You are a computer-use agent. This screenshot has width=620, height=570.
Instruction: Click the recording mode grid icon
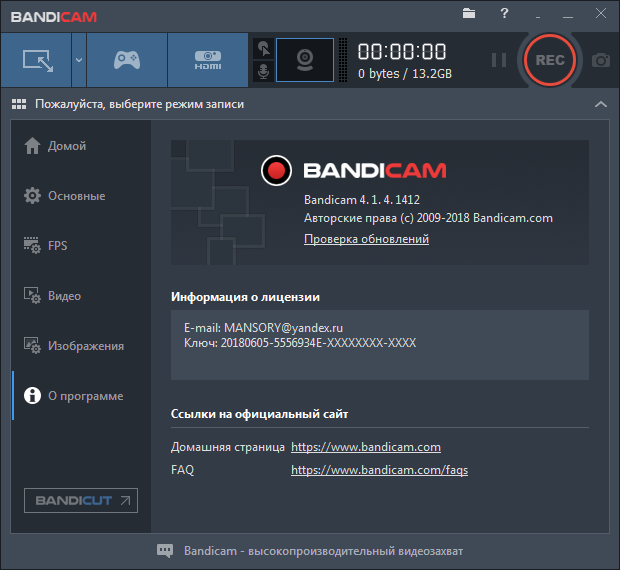[x=19, y=104]
